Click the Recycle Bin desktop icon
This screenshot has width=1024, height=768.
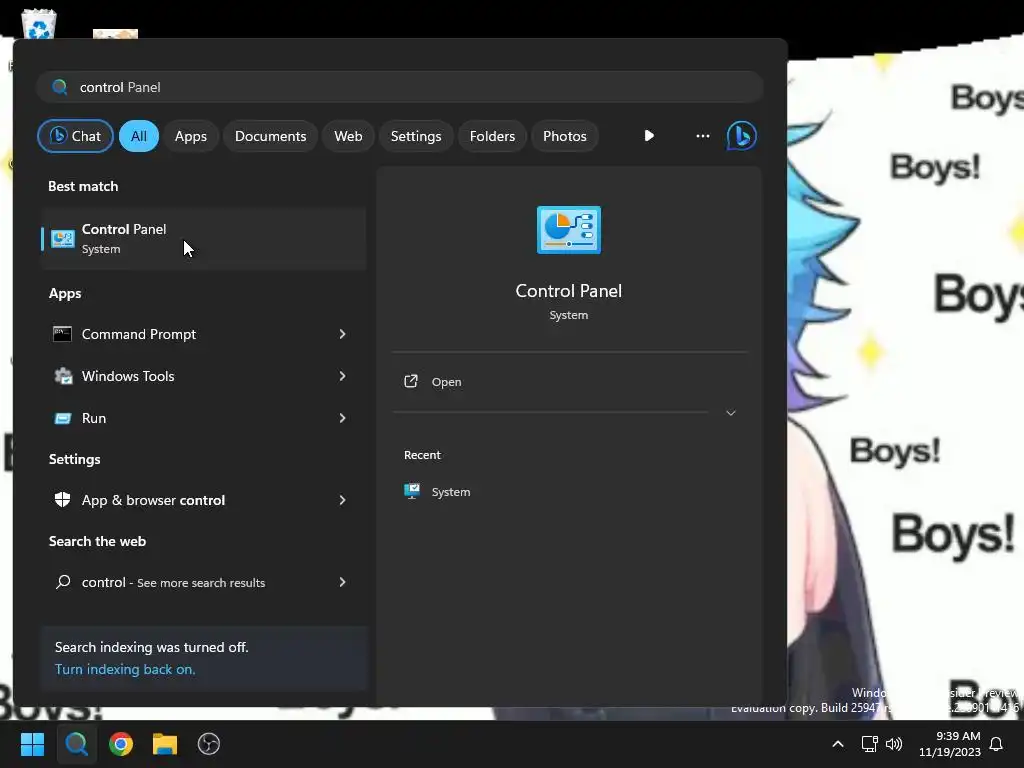point(39,24)
